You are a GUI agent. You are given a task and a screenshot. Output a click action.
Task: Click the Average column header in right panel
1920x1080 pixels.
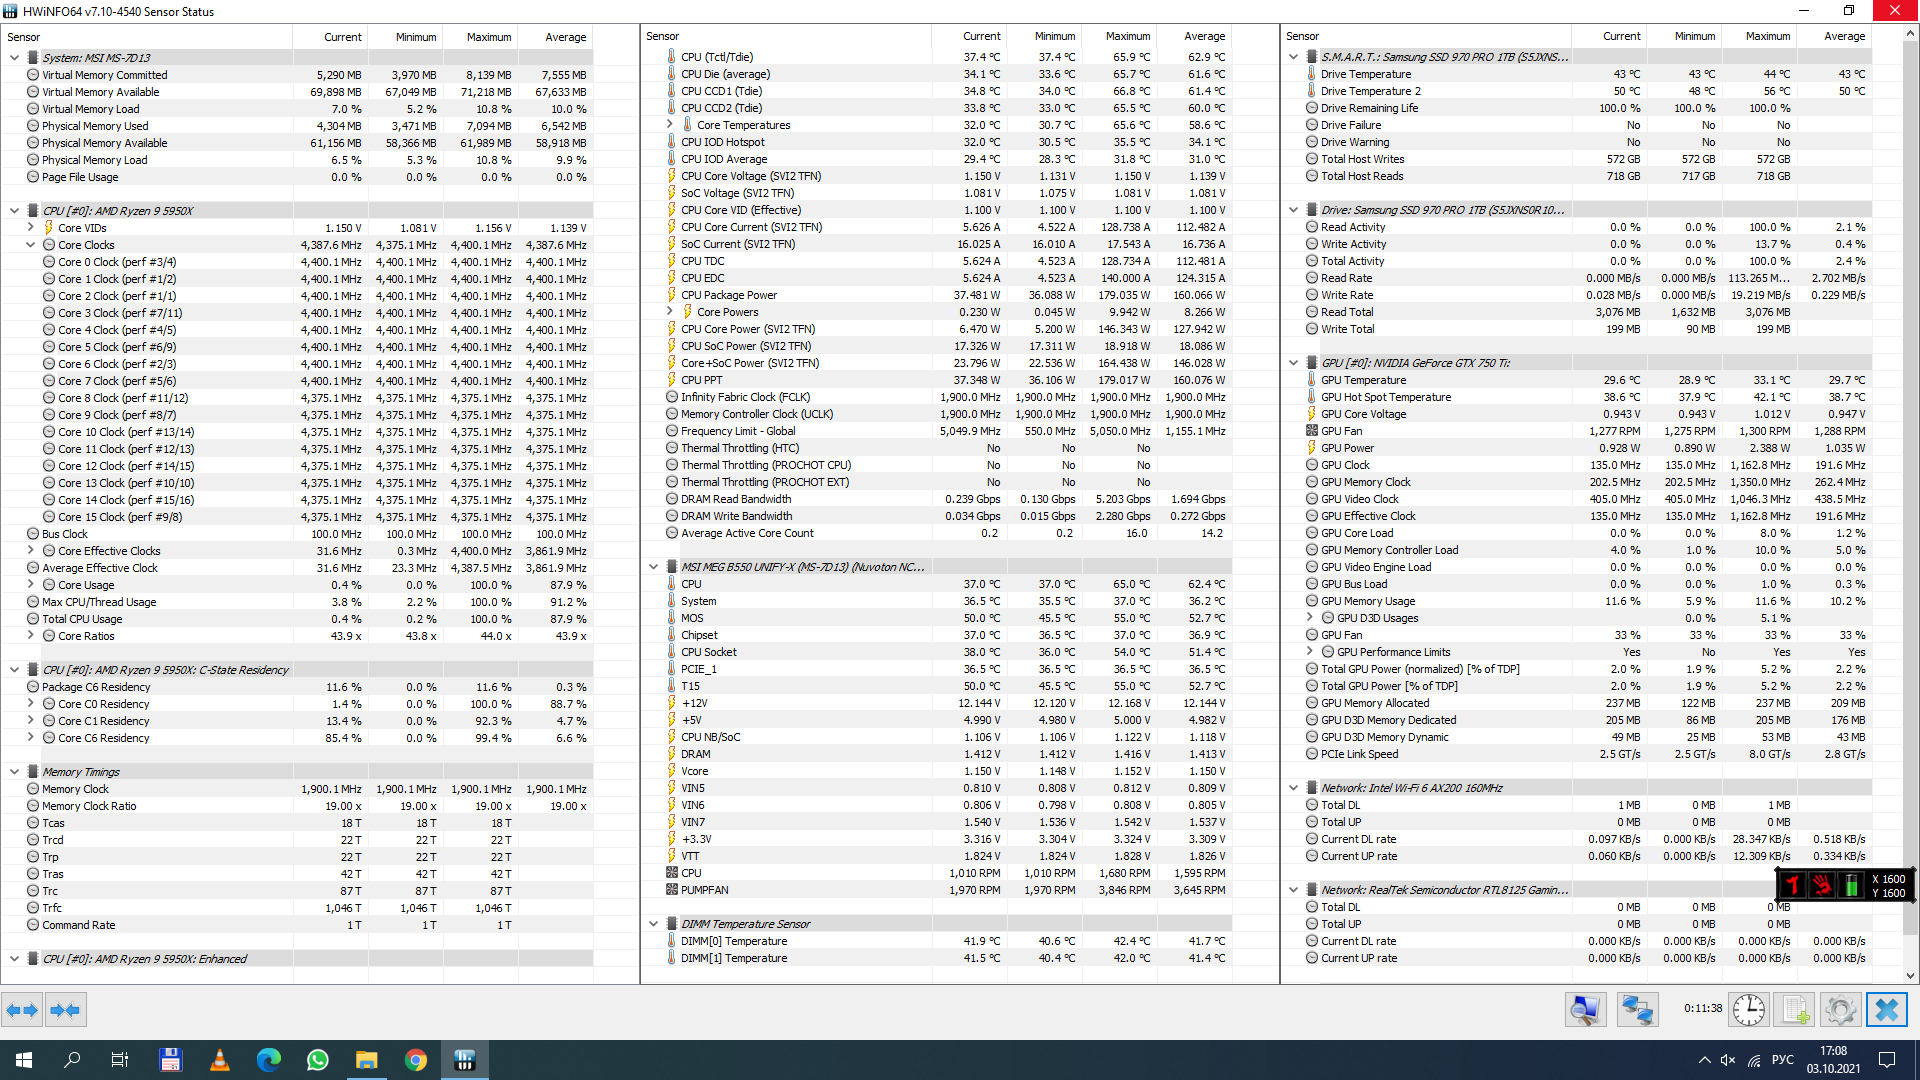tap(1843, 36)
